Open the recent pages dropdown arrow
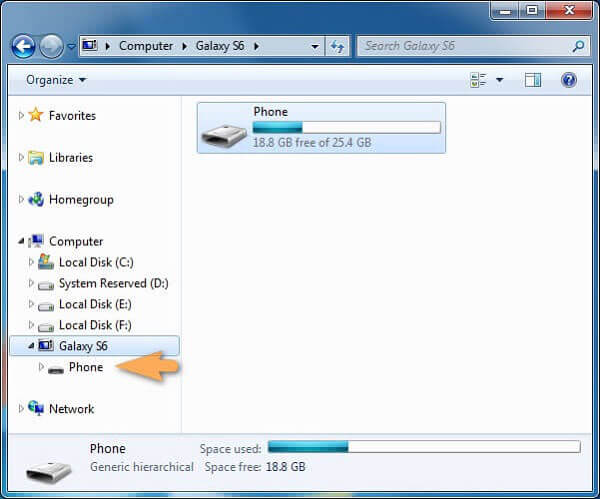The height and width of the screenshot is (499, 600). [71, 47]
